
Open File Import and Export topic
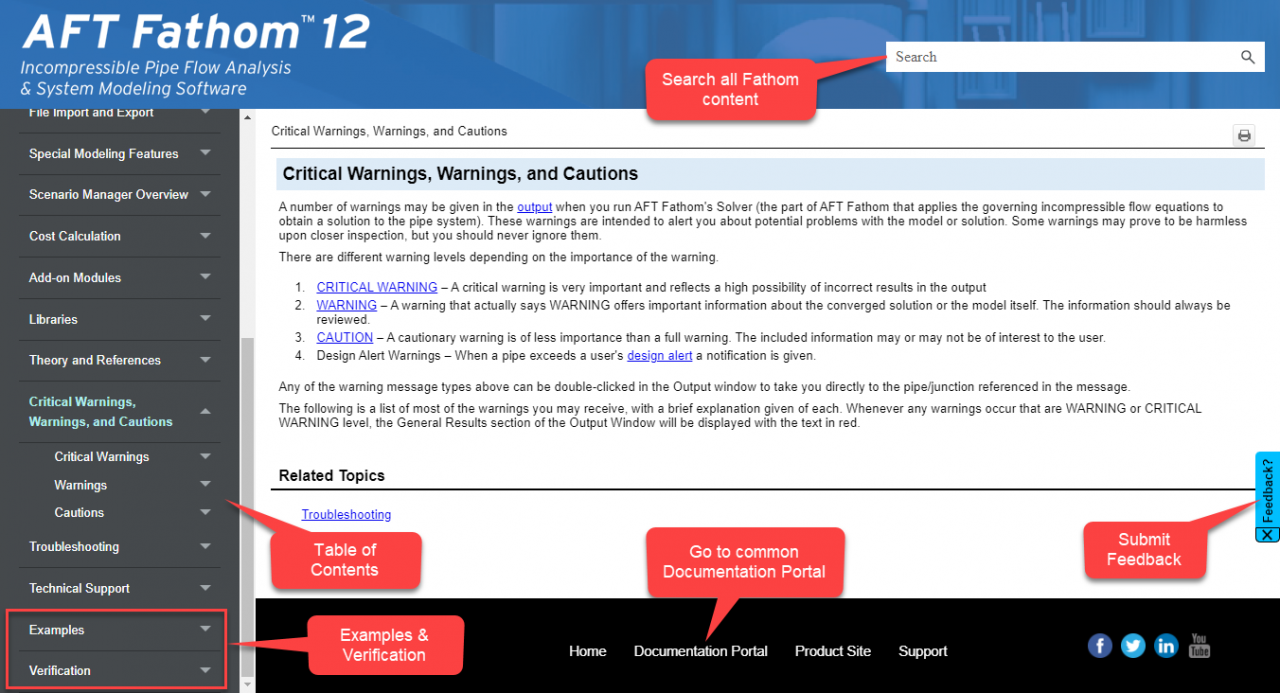coord(91,113)
